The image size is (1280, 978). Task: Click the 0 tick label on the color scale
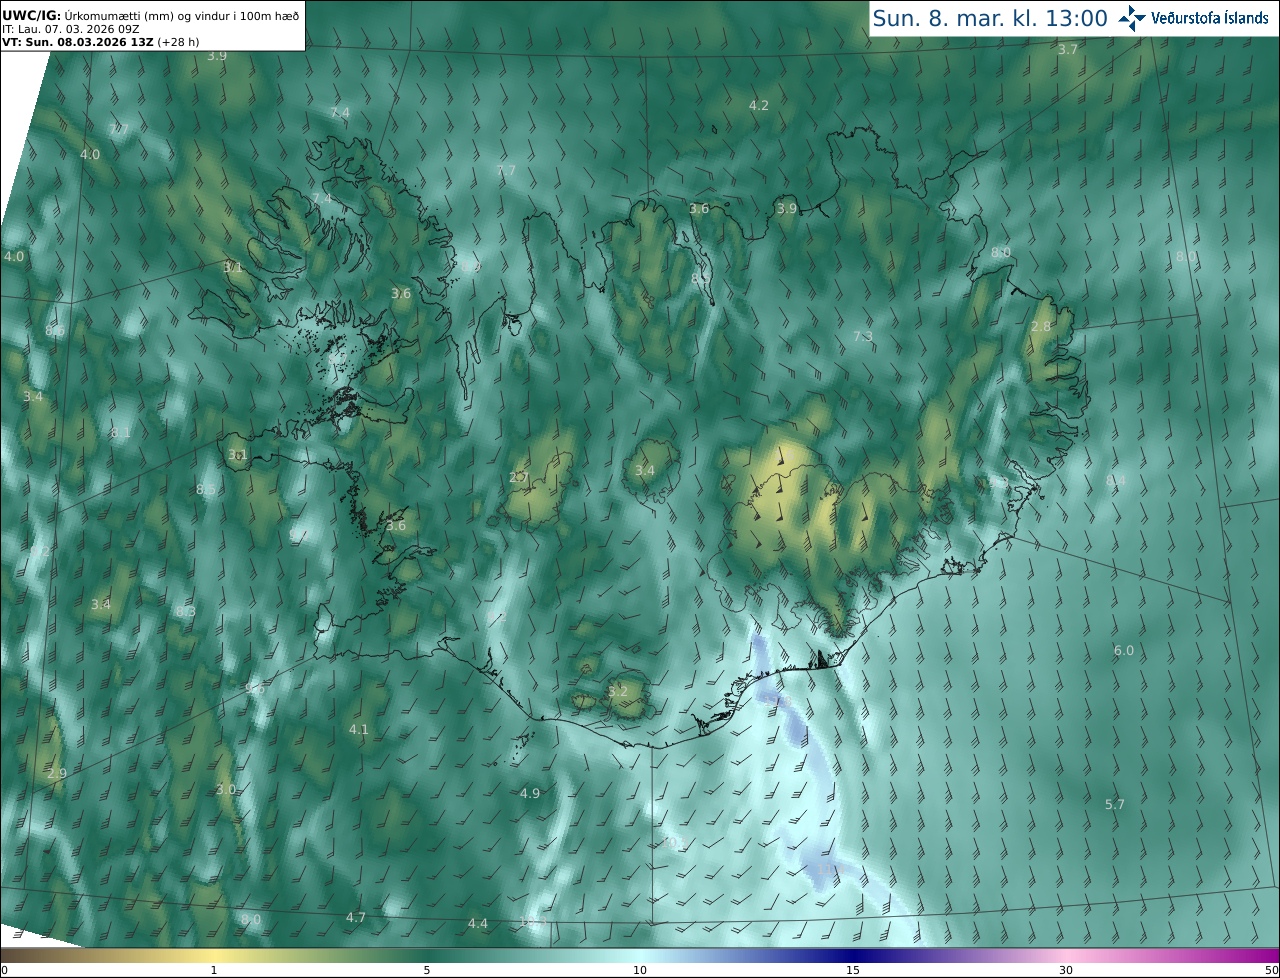pyautogui.click(x=3, y=971)
